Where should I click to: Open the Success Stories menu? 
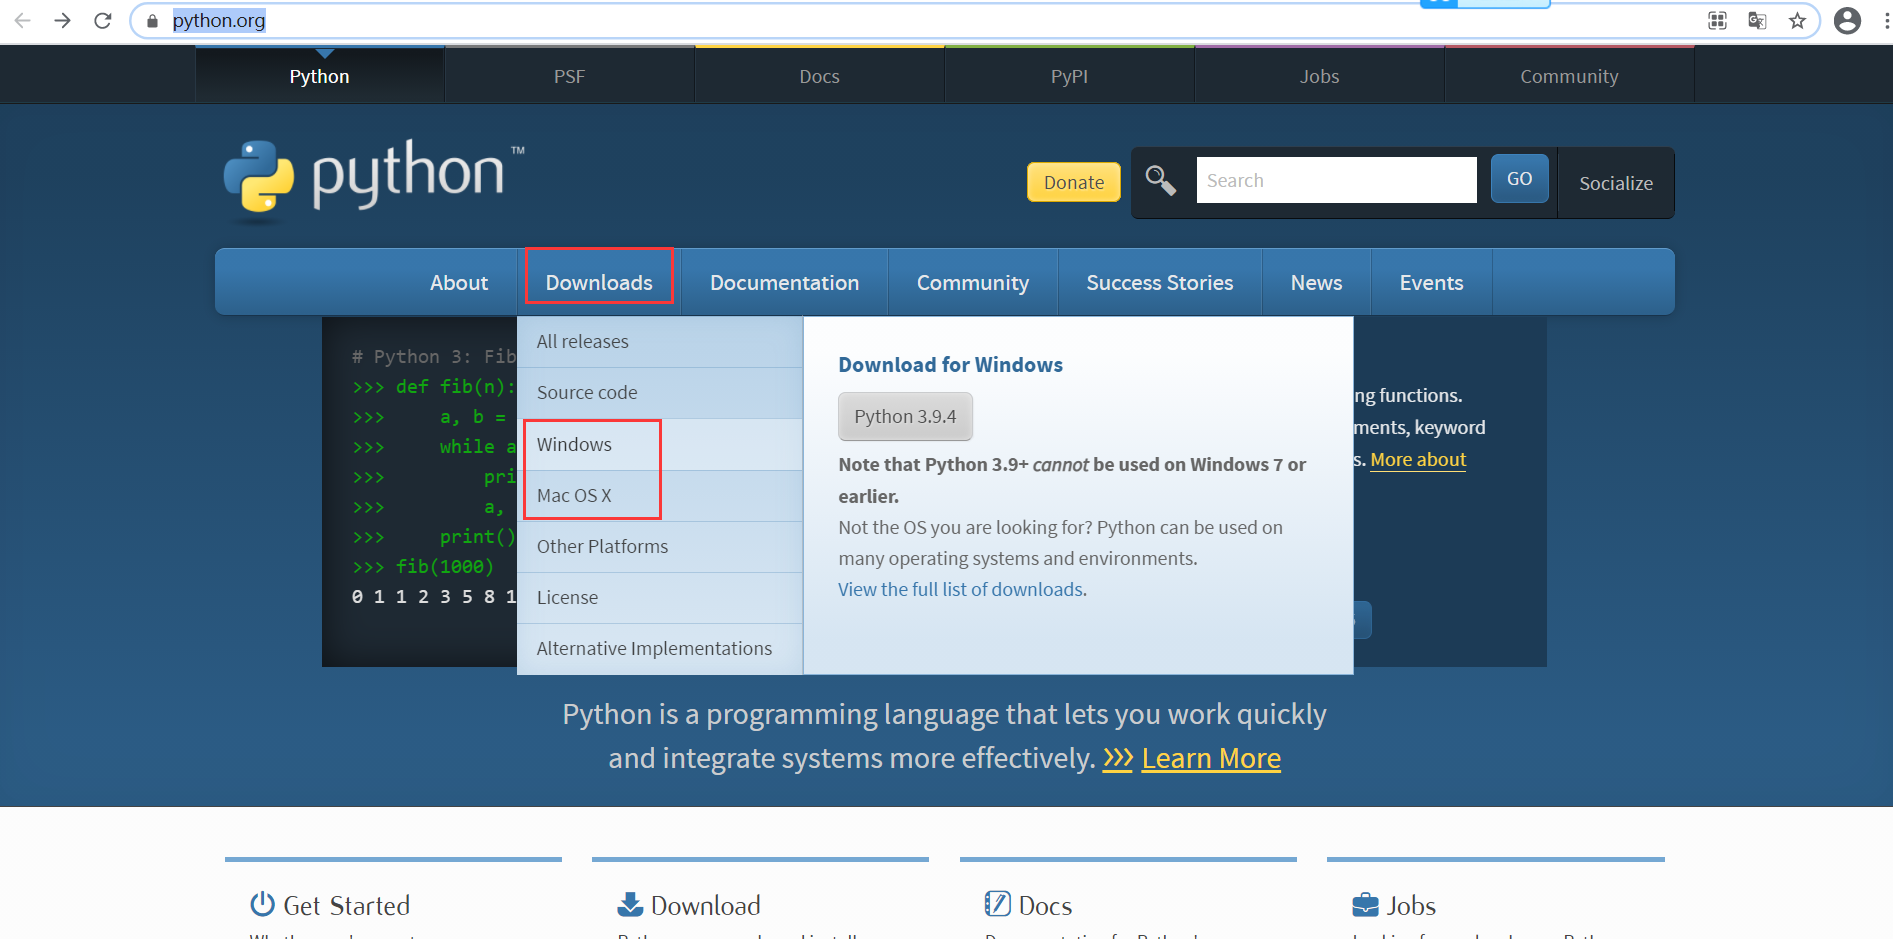click(x=1160, y=283)
